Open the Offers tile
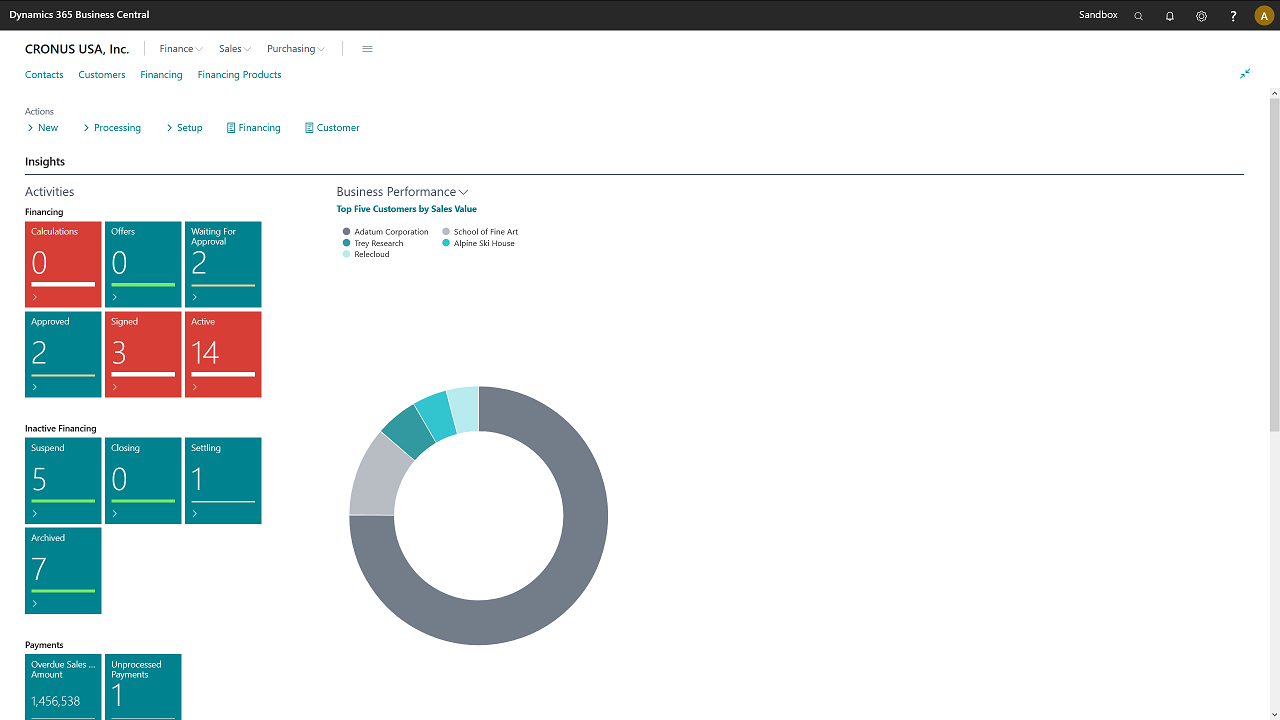The width and height of the screenshot is (1280, 720). coord(143,265)
